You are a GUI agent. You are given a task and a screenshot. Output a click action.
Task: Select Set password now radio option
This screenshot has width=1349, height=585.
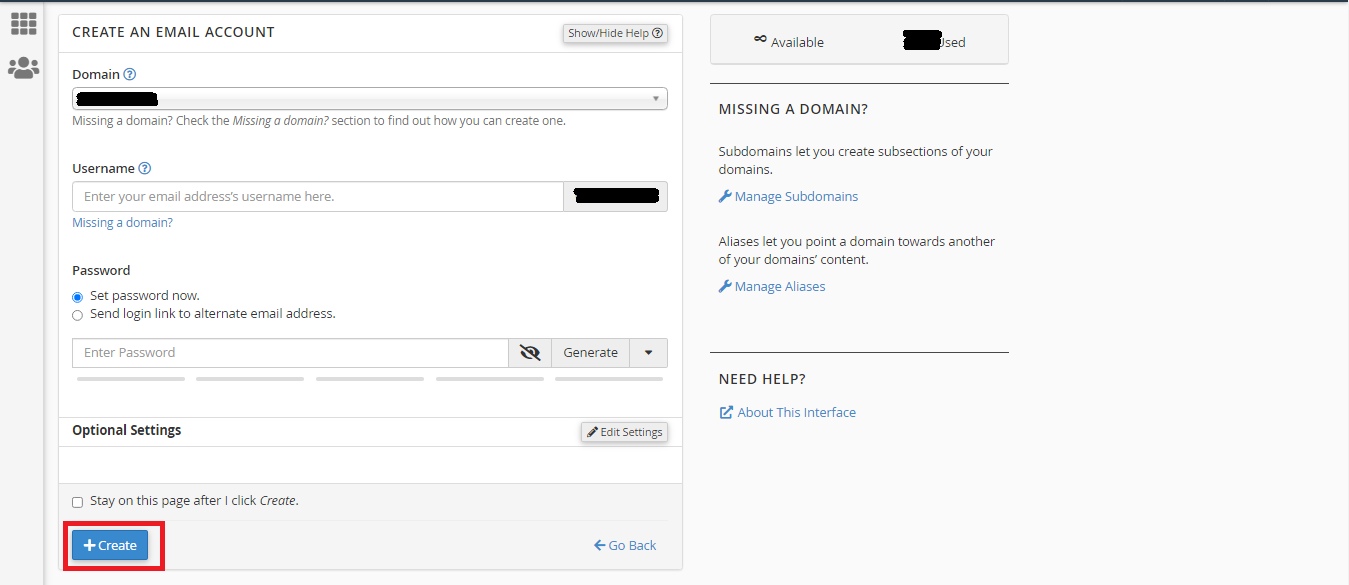[77, 297]
